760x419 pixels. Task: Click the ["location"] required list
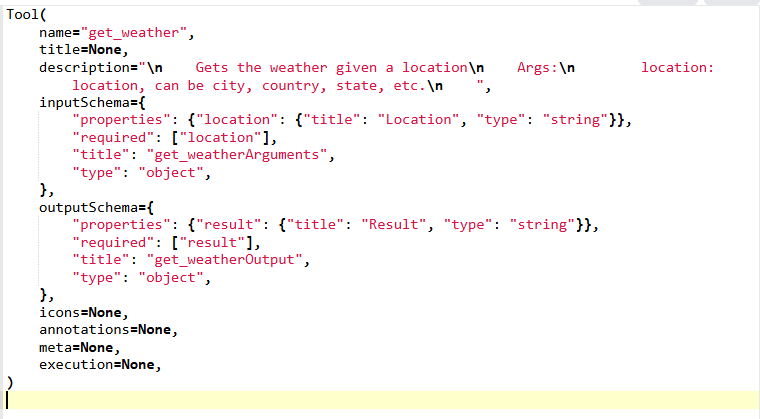(221, 137)
